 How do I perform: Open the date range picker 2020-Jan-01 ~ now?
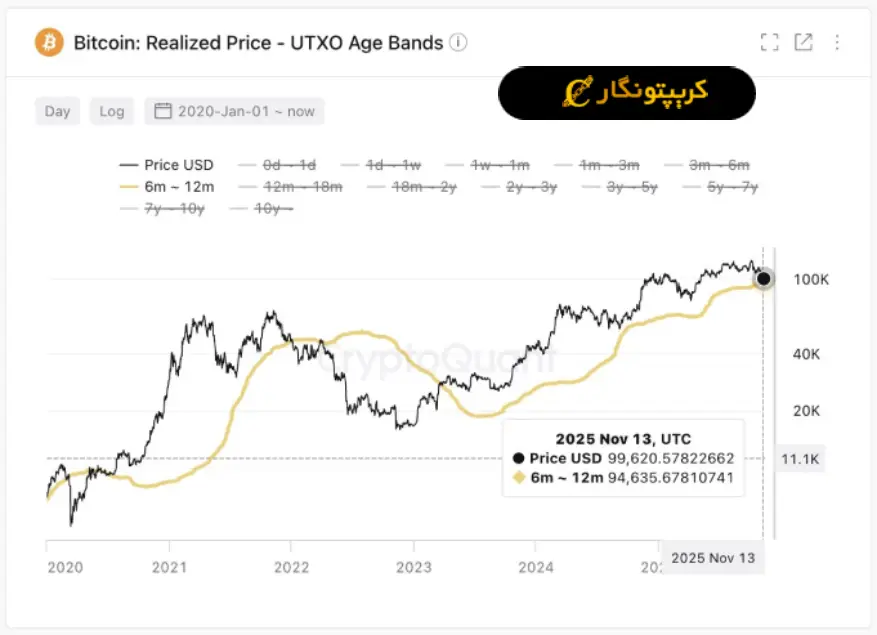point(234,111)
